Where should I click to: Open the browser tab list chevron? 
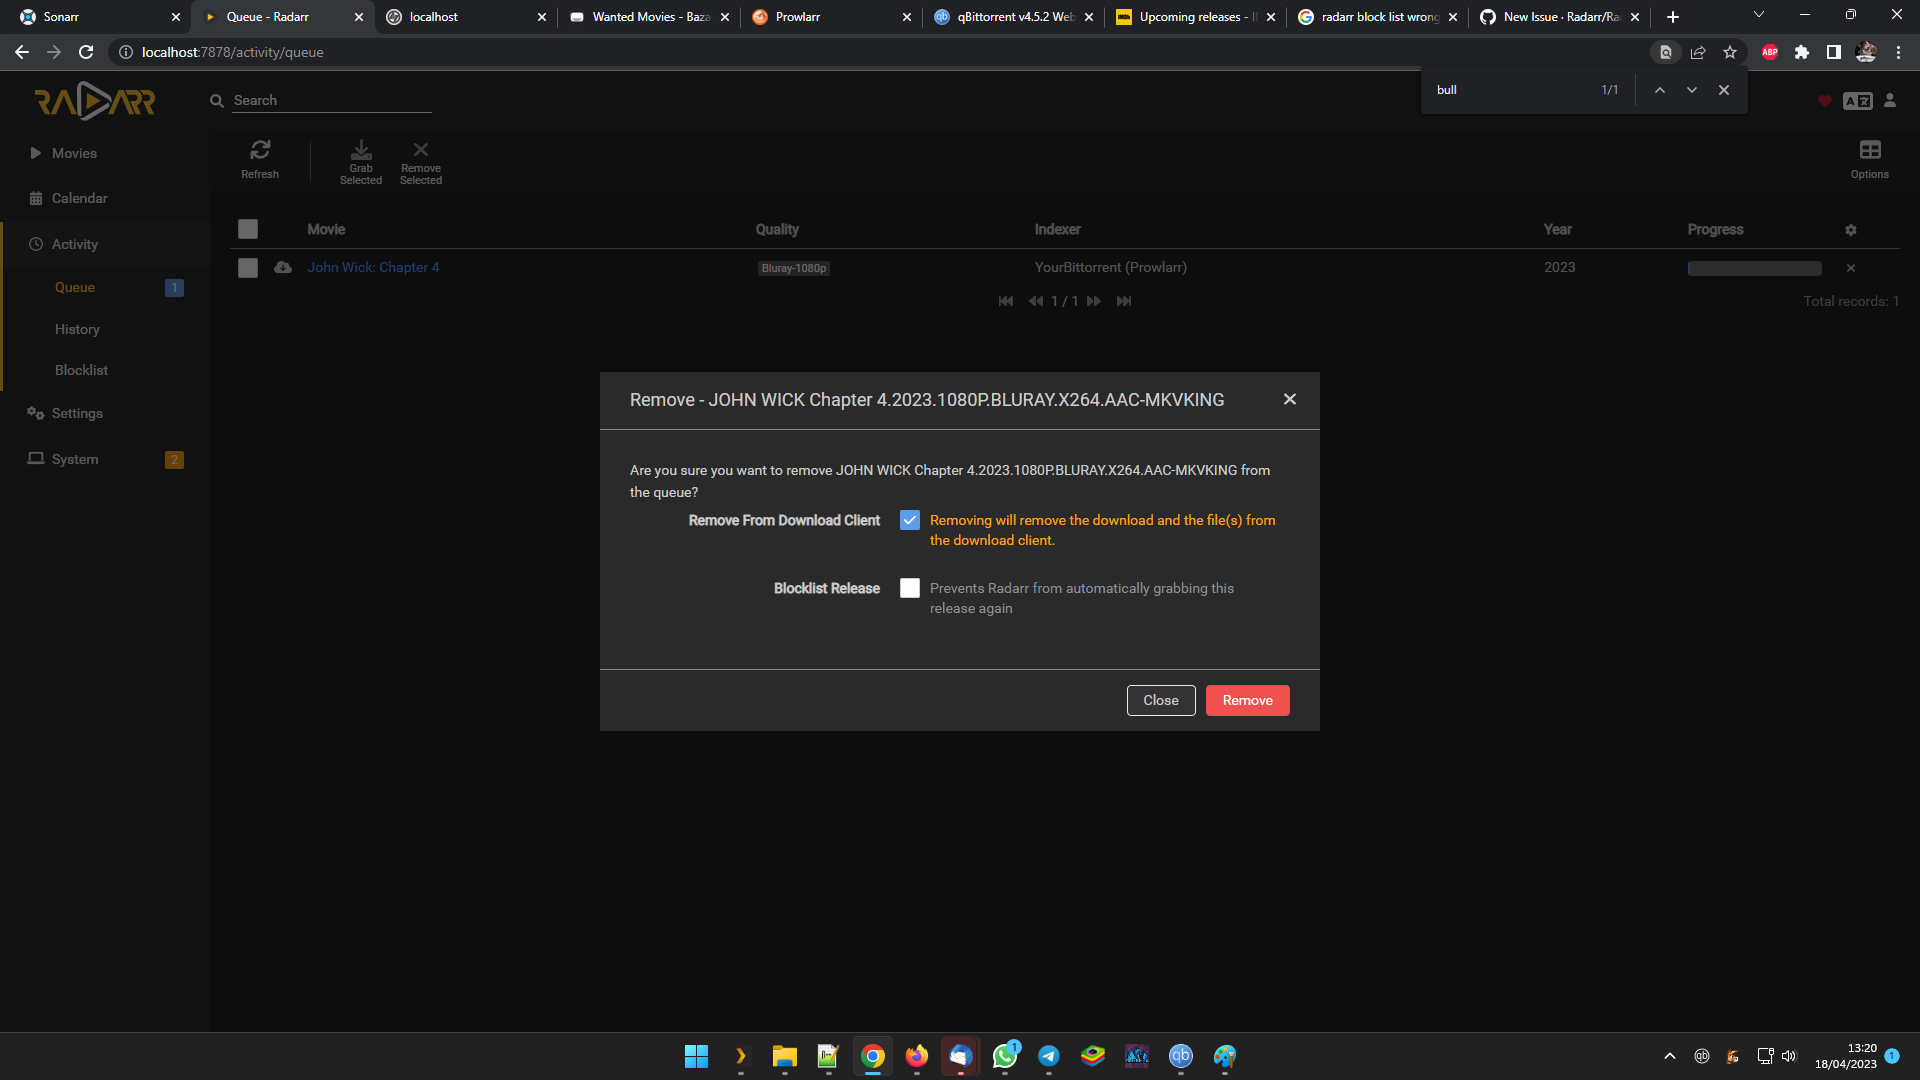tap(1757, 16)
